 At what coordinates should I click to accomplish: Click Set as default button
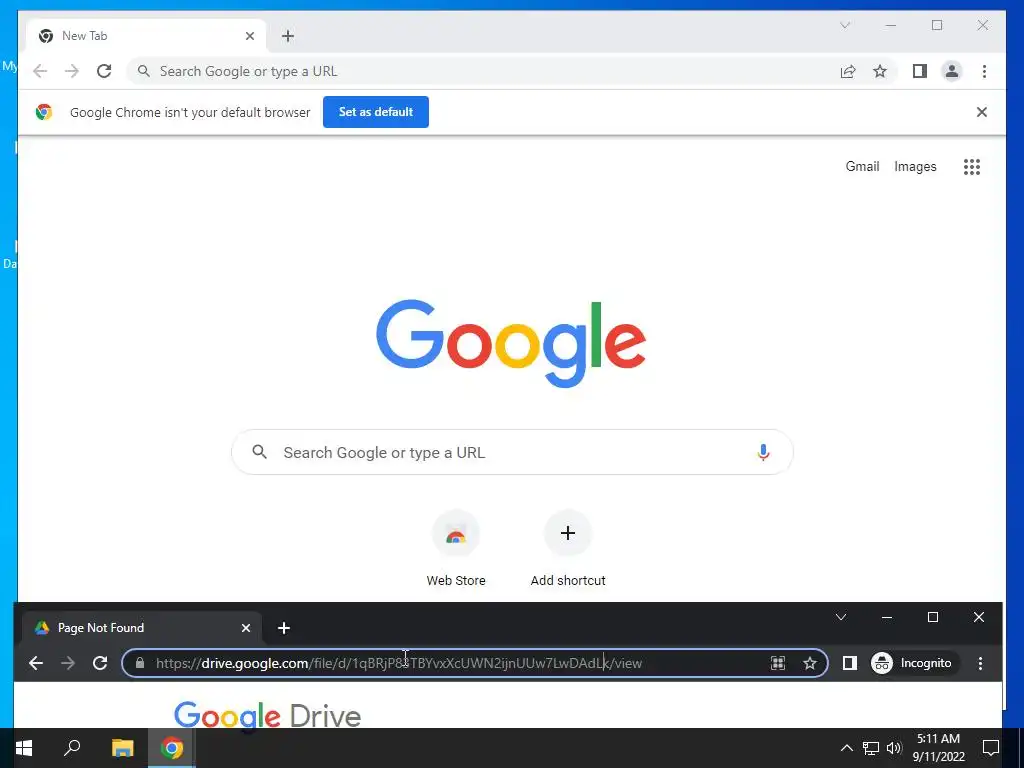click(376, 112)
